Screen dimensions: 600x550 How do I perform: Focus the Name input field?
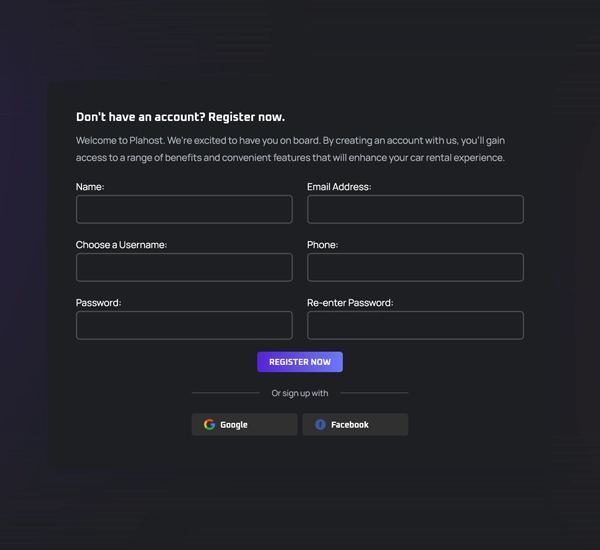pyautogui.click(x=184, y=209)
